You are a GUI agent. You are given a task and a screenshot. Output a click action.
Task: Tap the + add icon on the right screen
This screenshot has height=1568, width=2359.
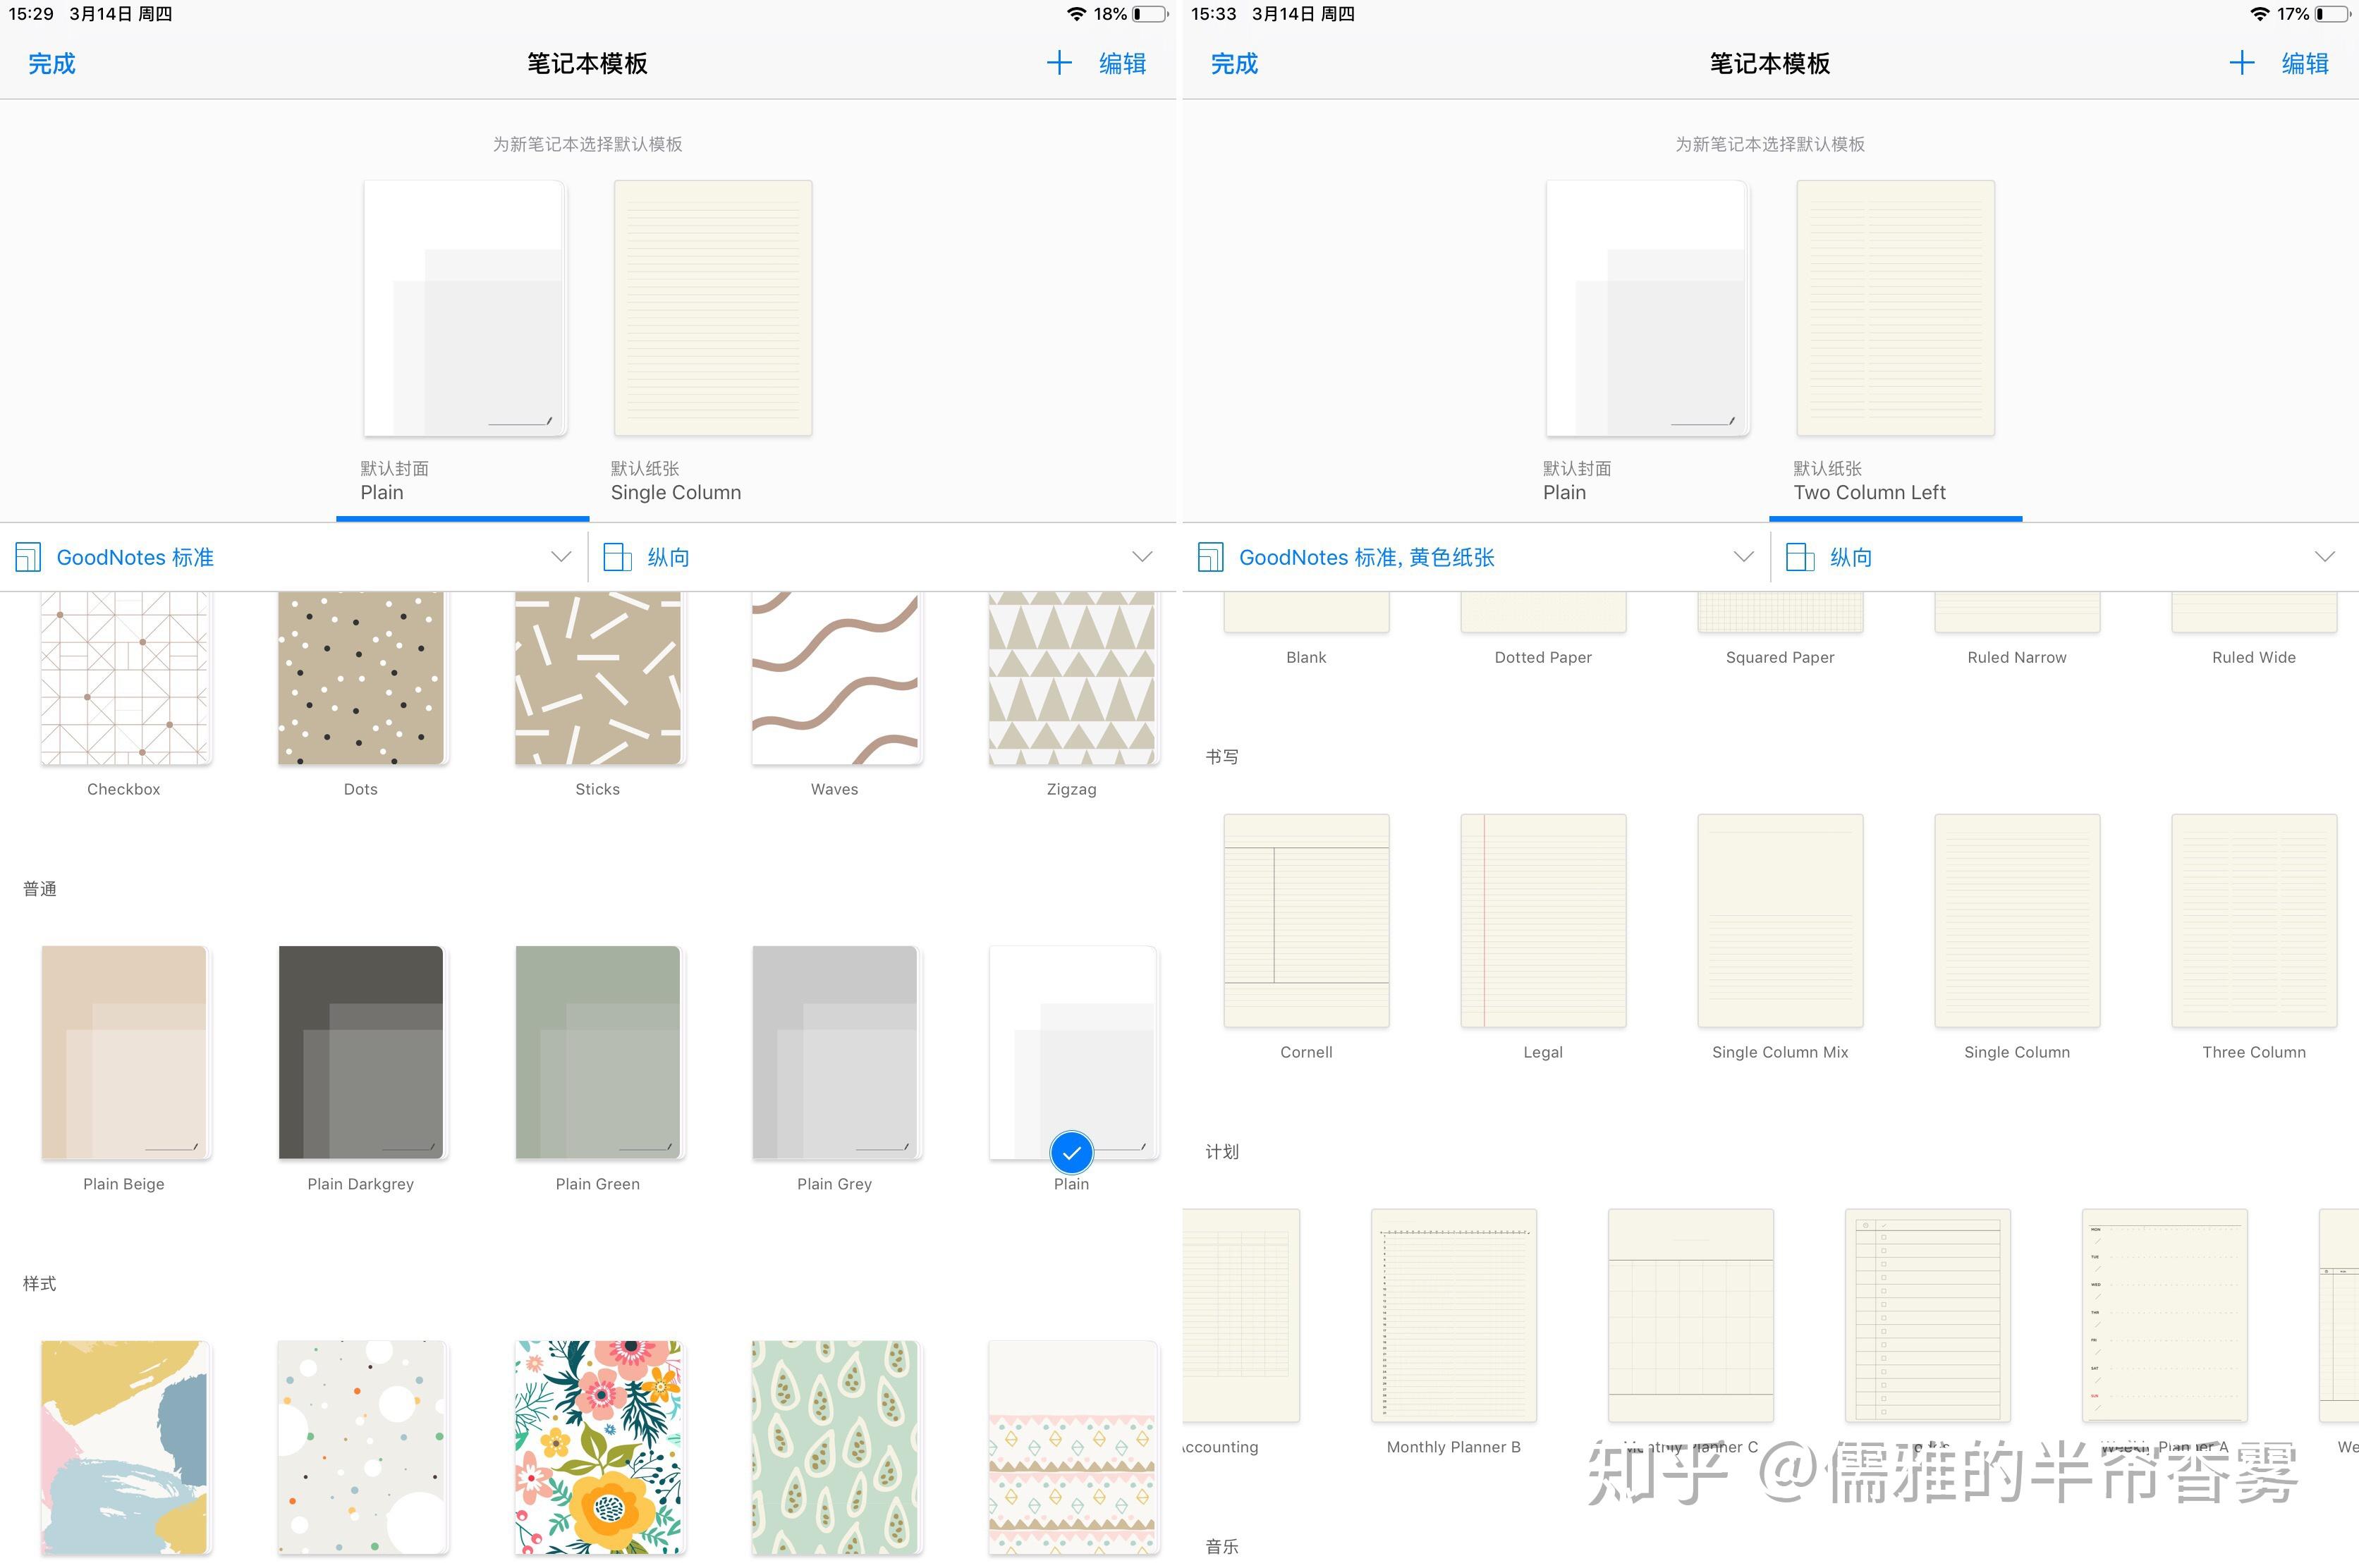pos(2242,63)
